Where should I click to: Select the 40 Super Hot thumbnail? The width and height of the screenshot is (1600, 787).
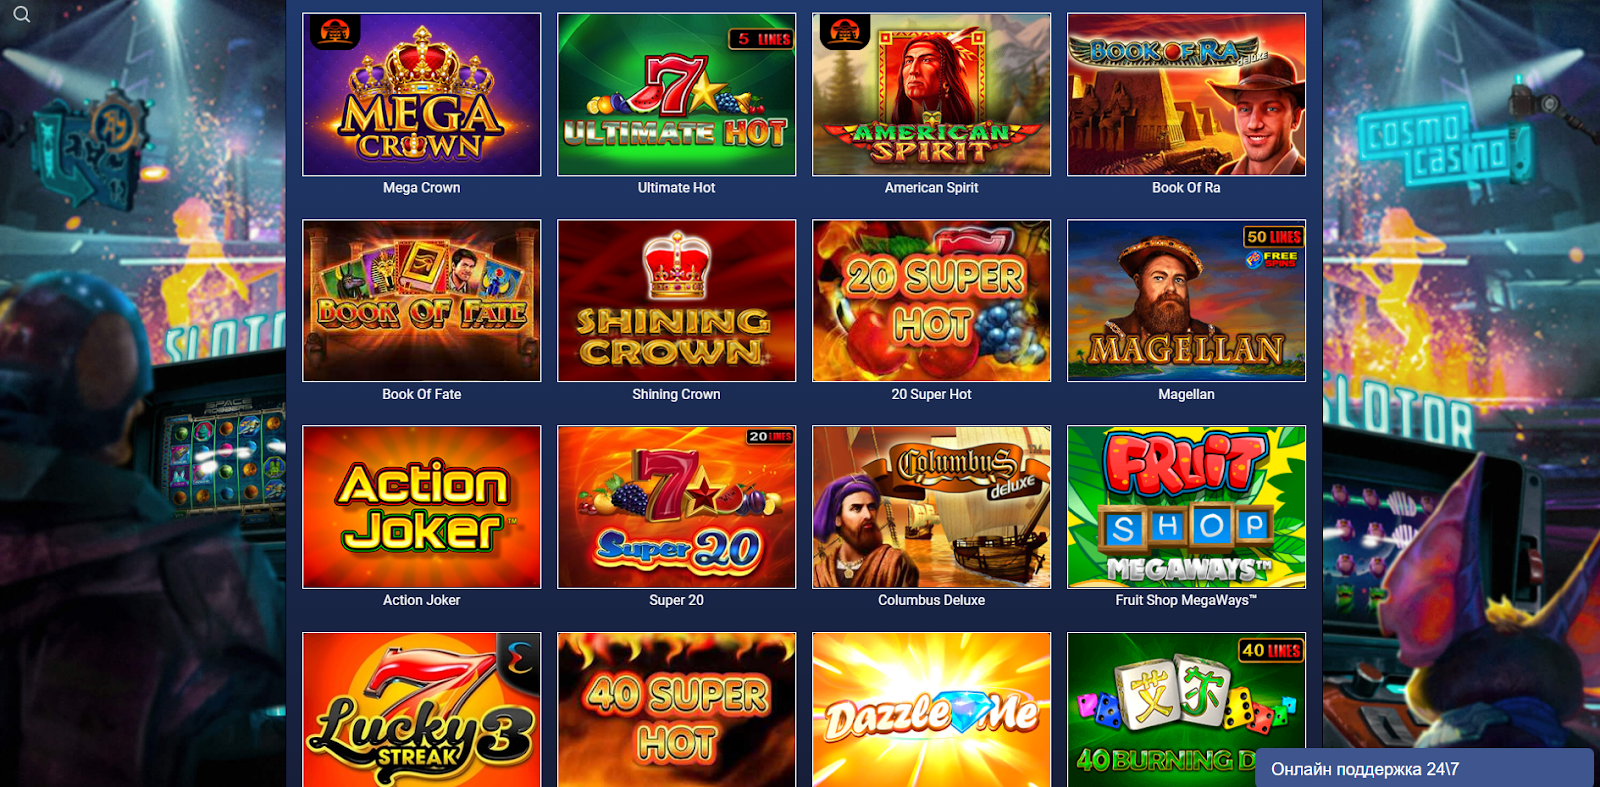[x=676, y=709]
